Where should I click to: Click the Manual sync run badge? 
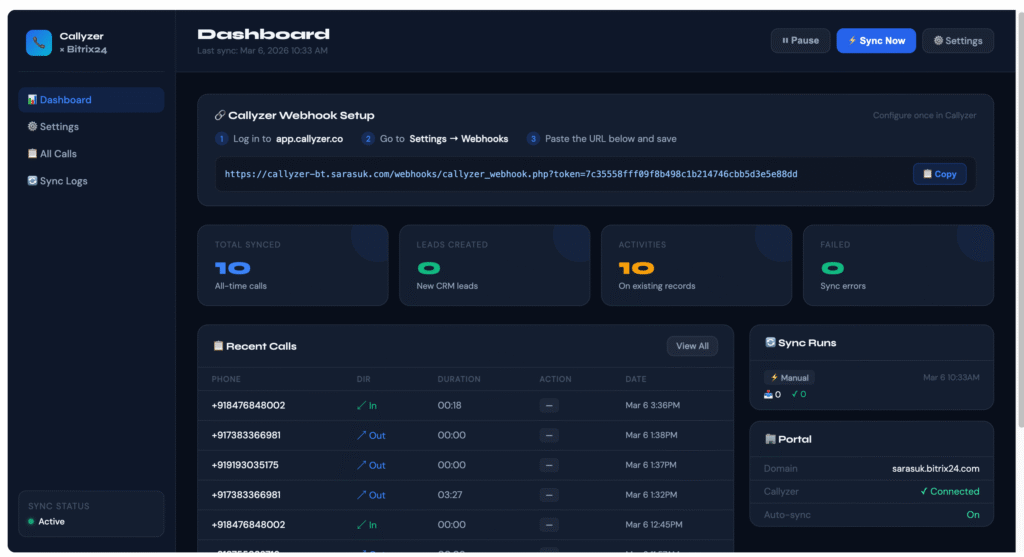789,378
